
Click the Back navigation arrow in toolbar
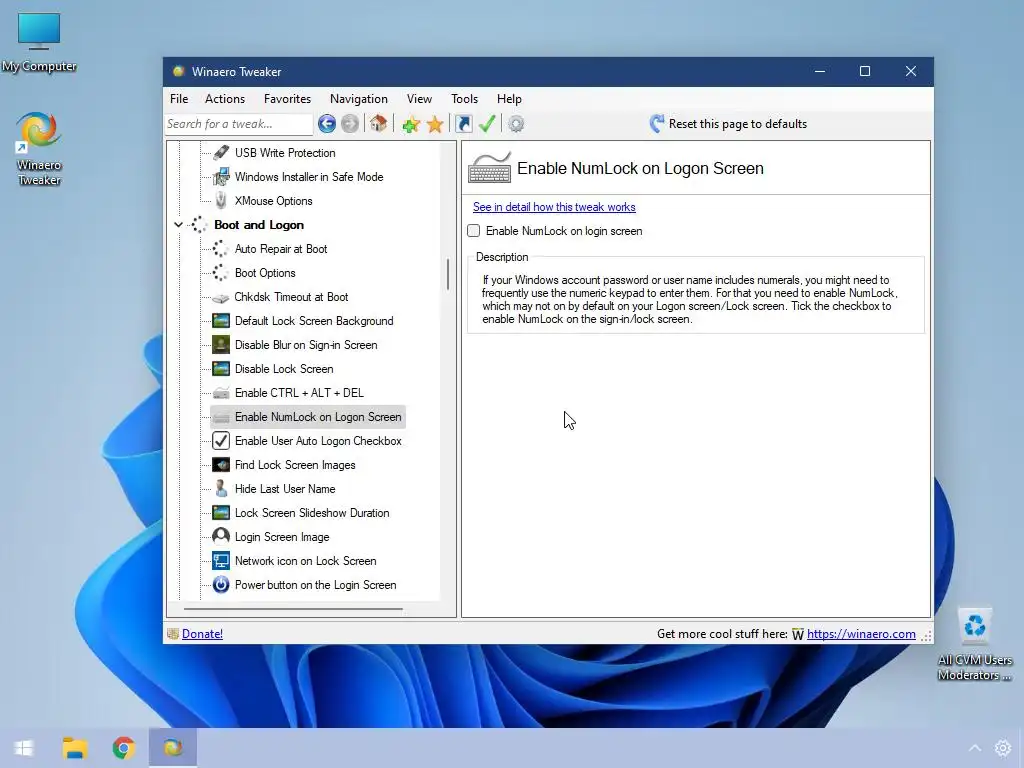[x=327, y=123]
